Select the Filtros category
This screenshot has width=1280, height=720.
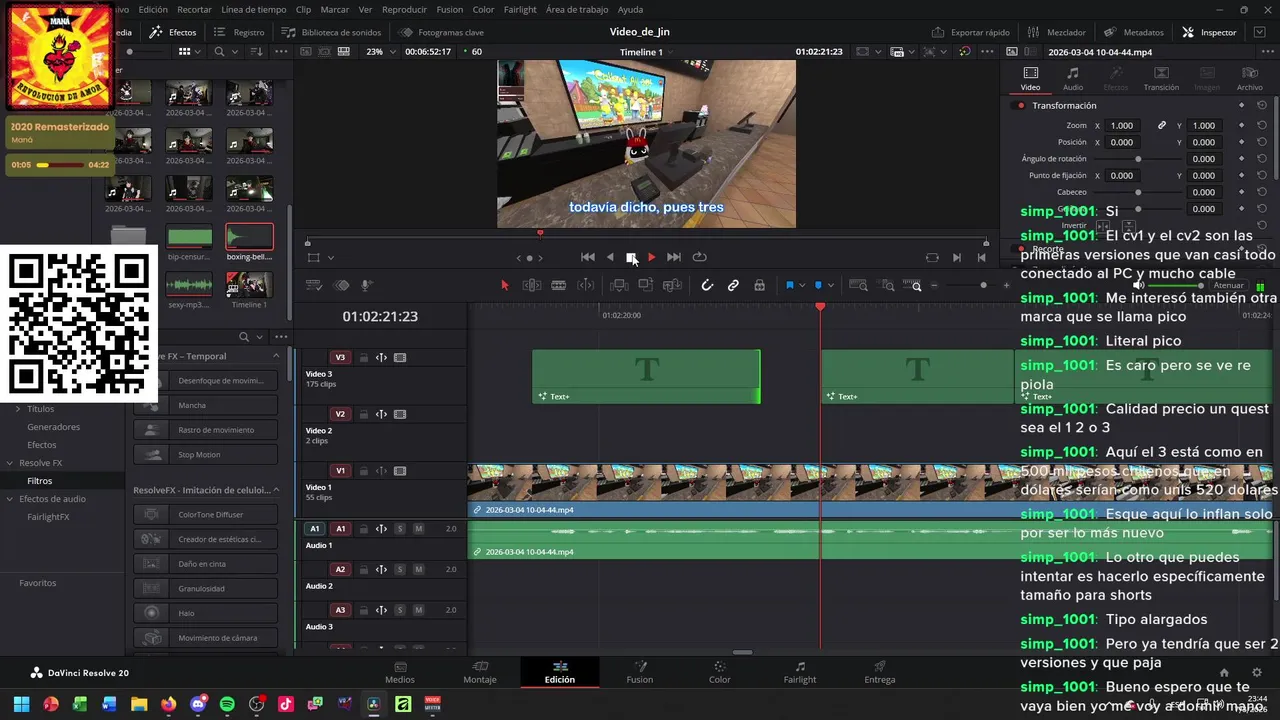40,481
